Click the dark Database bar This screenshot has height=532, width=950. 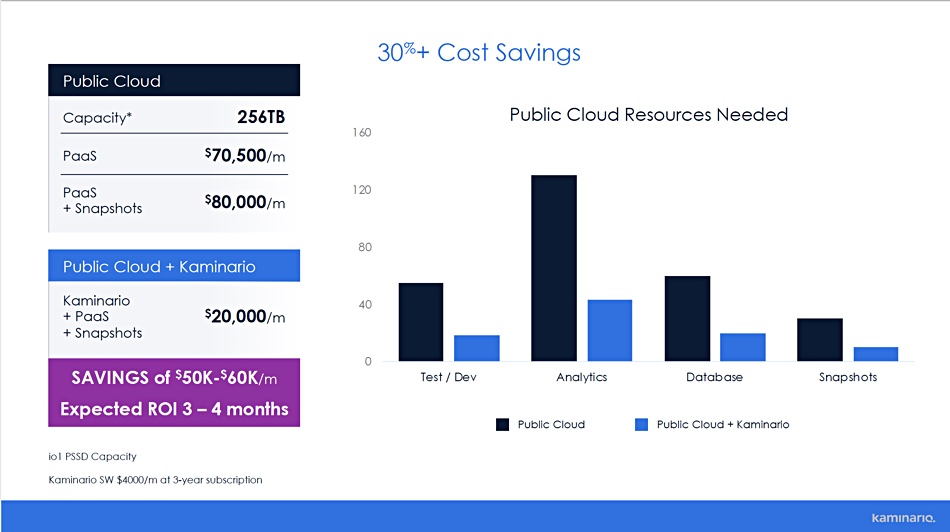(x=687, y=319)
